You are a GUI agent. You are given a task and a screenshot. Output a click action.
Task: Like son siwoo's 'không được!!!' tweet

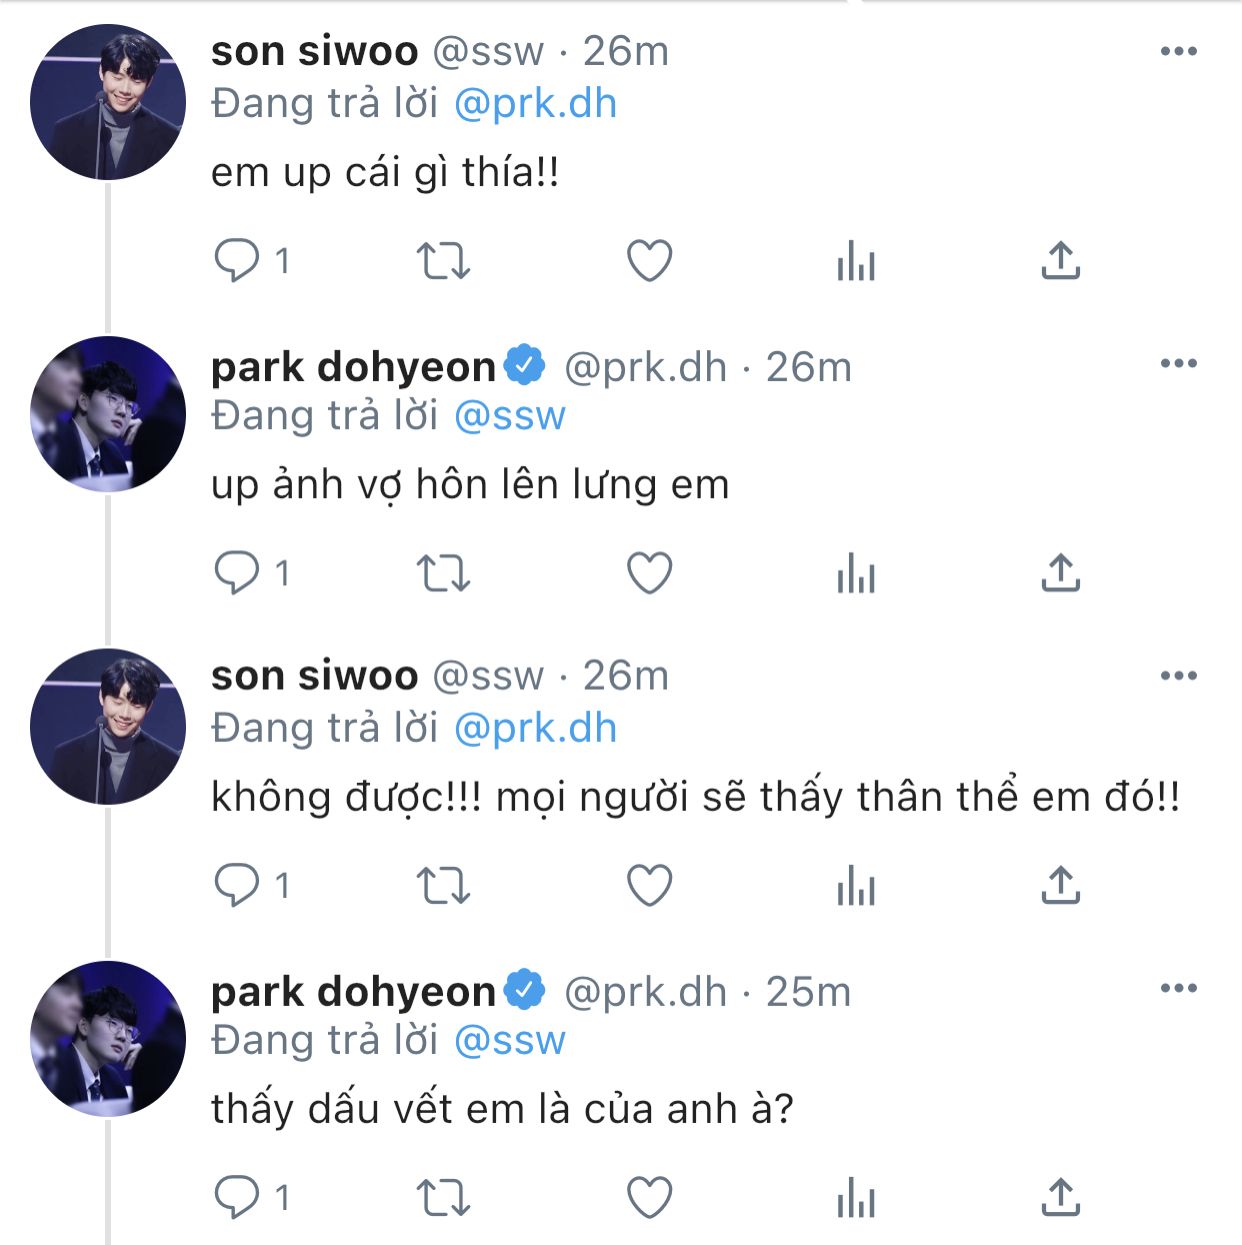649,885
